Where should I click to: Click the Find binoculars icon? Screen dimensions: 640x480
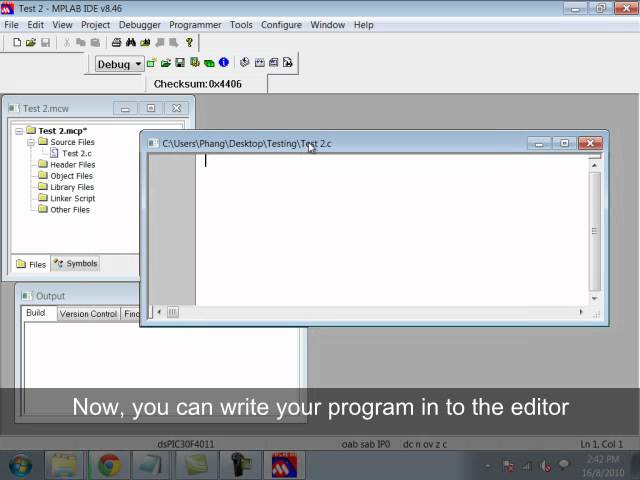point(131,42)
